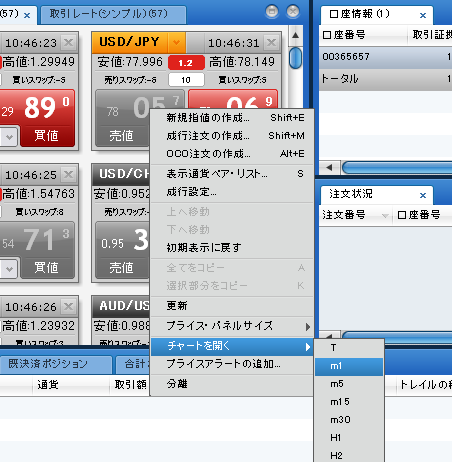Image resolution: width=452 pixels, height=462 pixels.
Task: Open the 合計 tab
Action: tap(133, 364)
